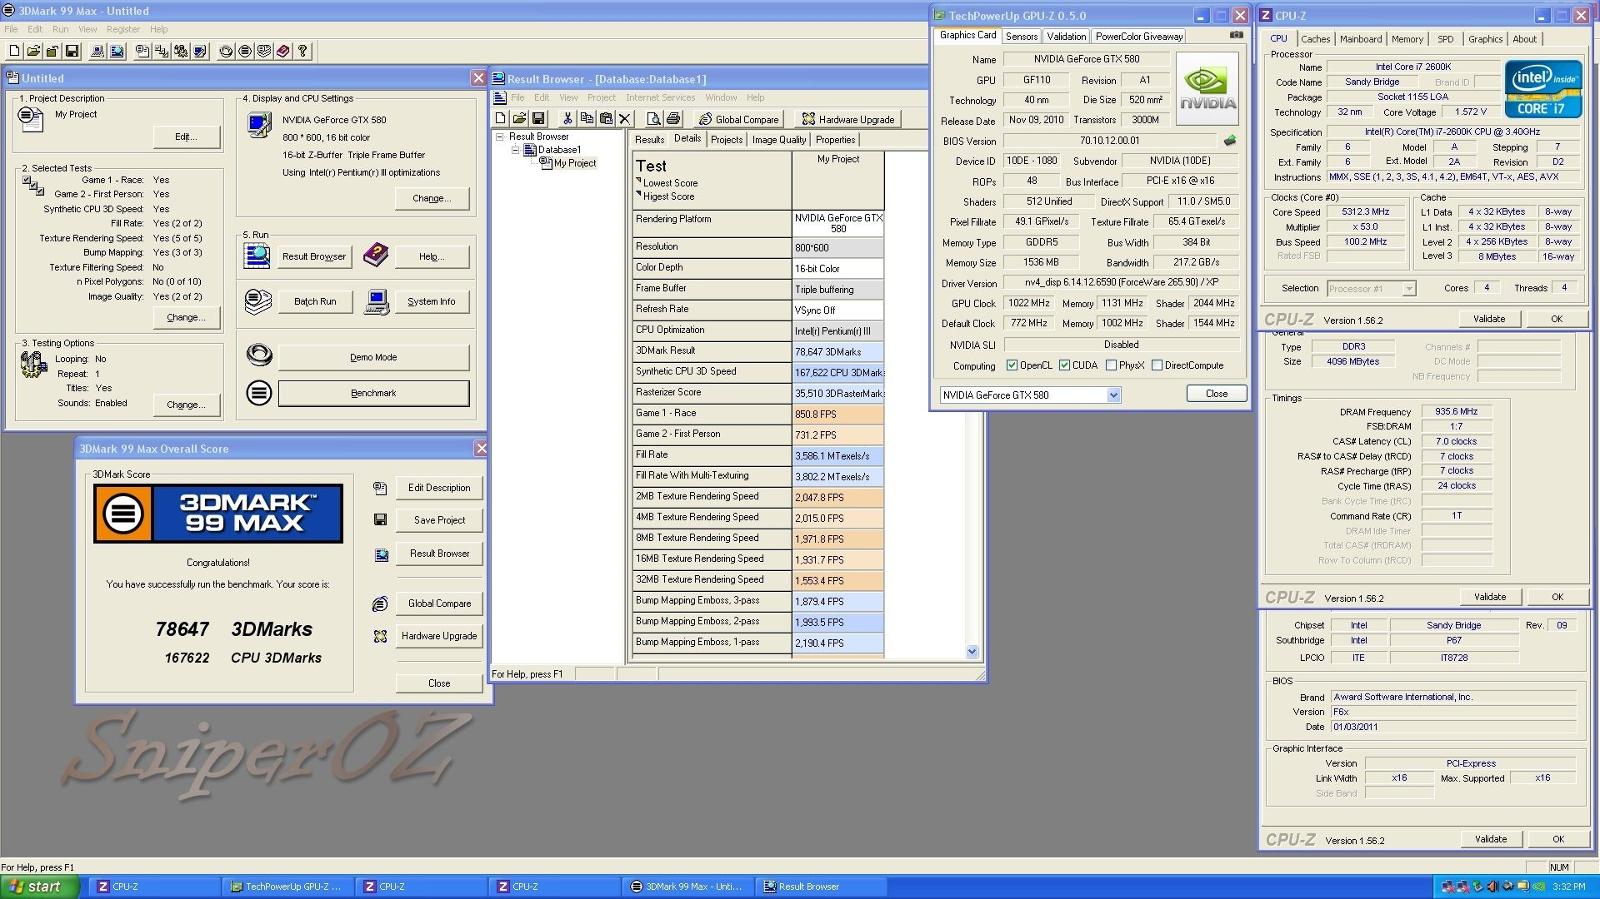Viewport: 1600px width, 899px height.
Task: Click GPU-Z BIOS save chip icon
Action: [x=1230, y=141]
